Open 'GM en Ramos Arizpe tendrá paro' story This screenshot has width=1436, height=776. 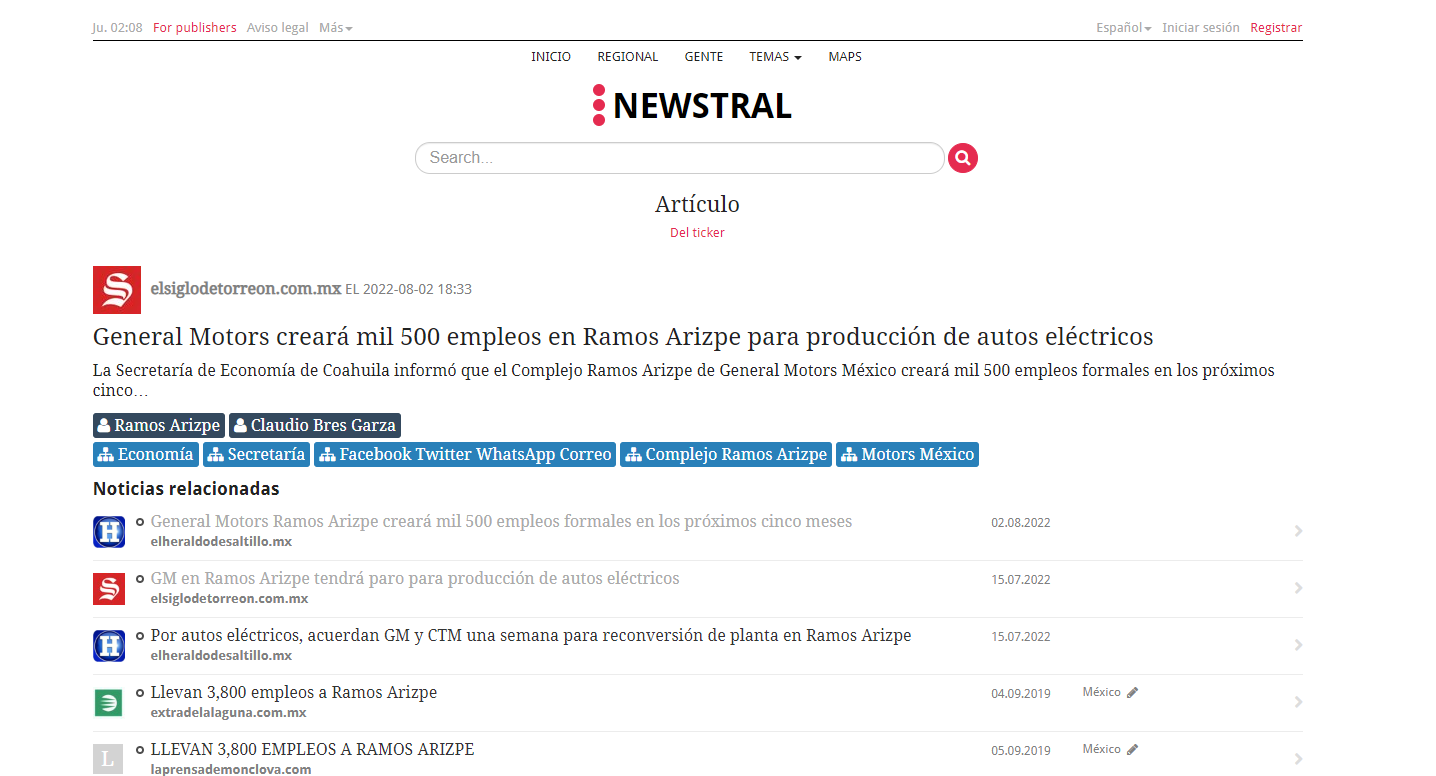pyautogui.click(x=415, y=578)
